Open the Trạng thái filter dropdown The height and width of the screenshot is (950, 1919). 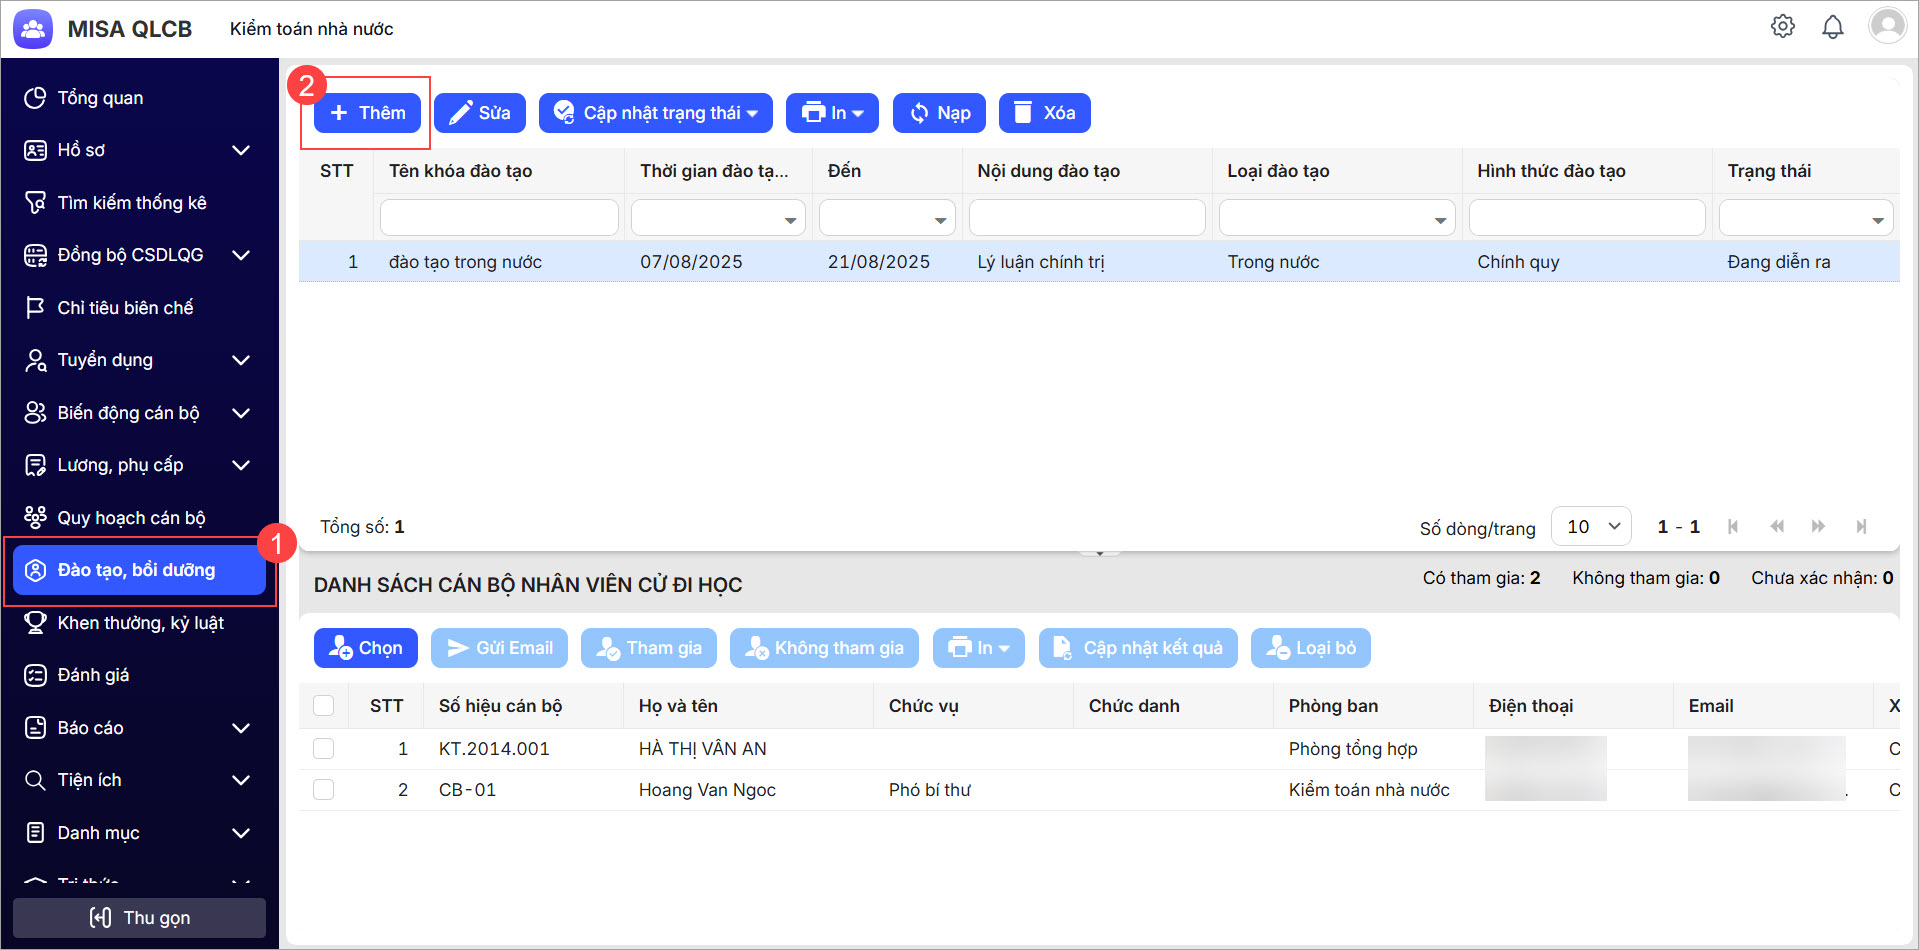(x=1805, y=218)
